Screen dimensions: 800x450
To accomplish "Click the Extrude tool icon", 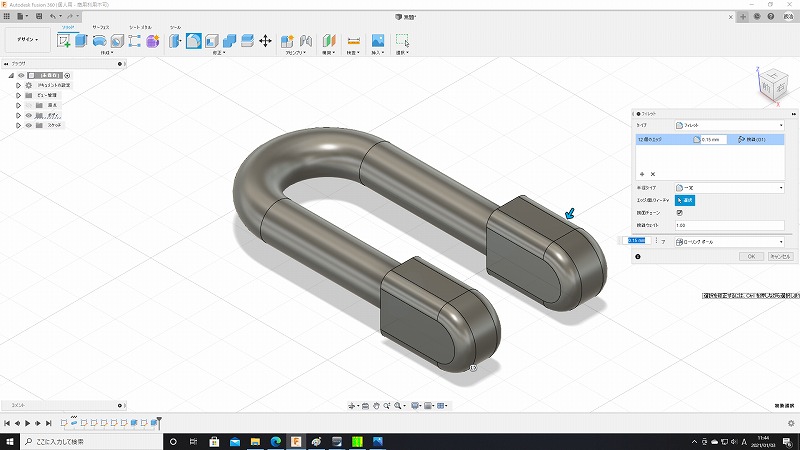I will point(82,41).
